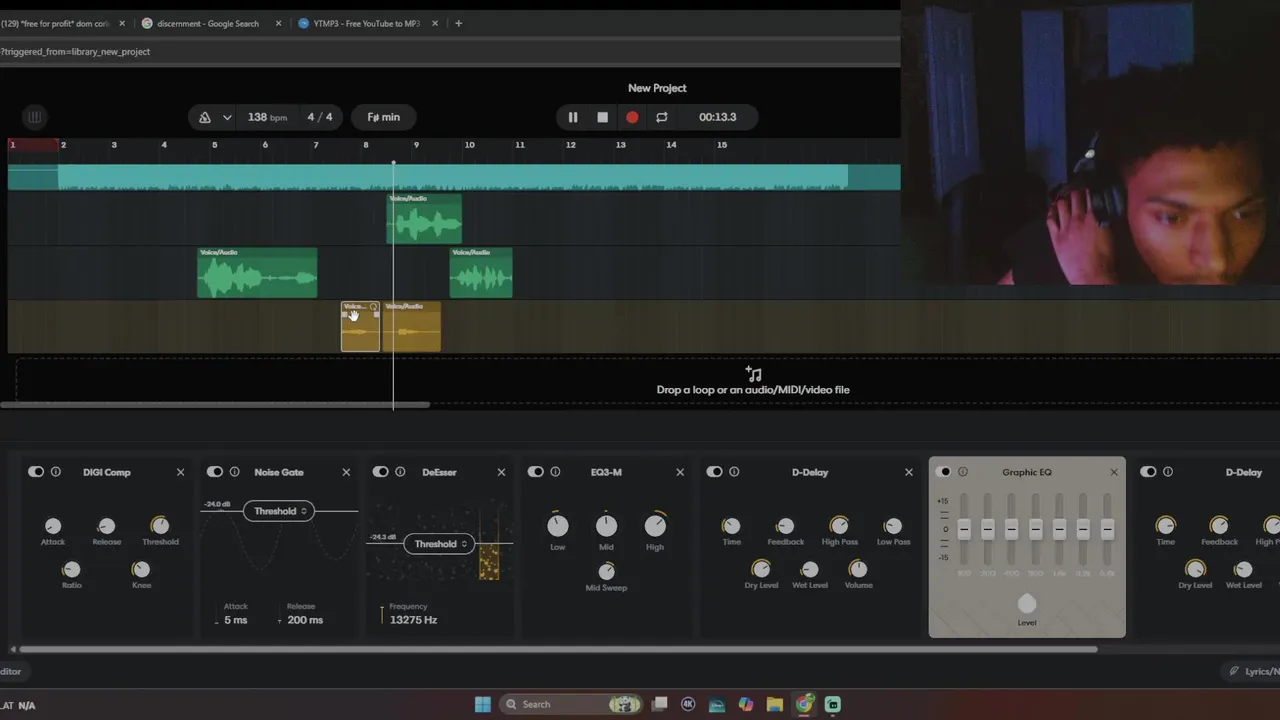Open the Noise Gate Threshold dropdown
This screenshot has height=720, width=1280.
pyautogui.click(x=279, y=511)
